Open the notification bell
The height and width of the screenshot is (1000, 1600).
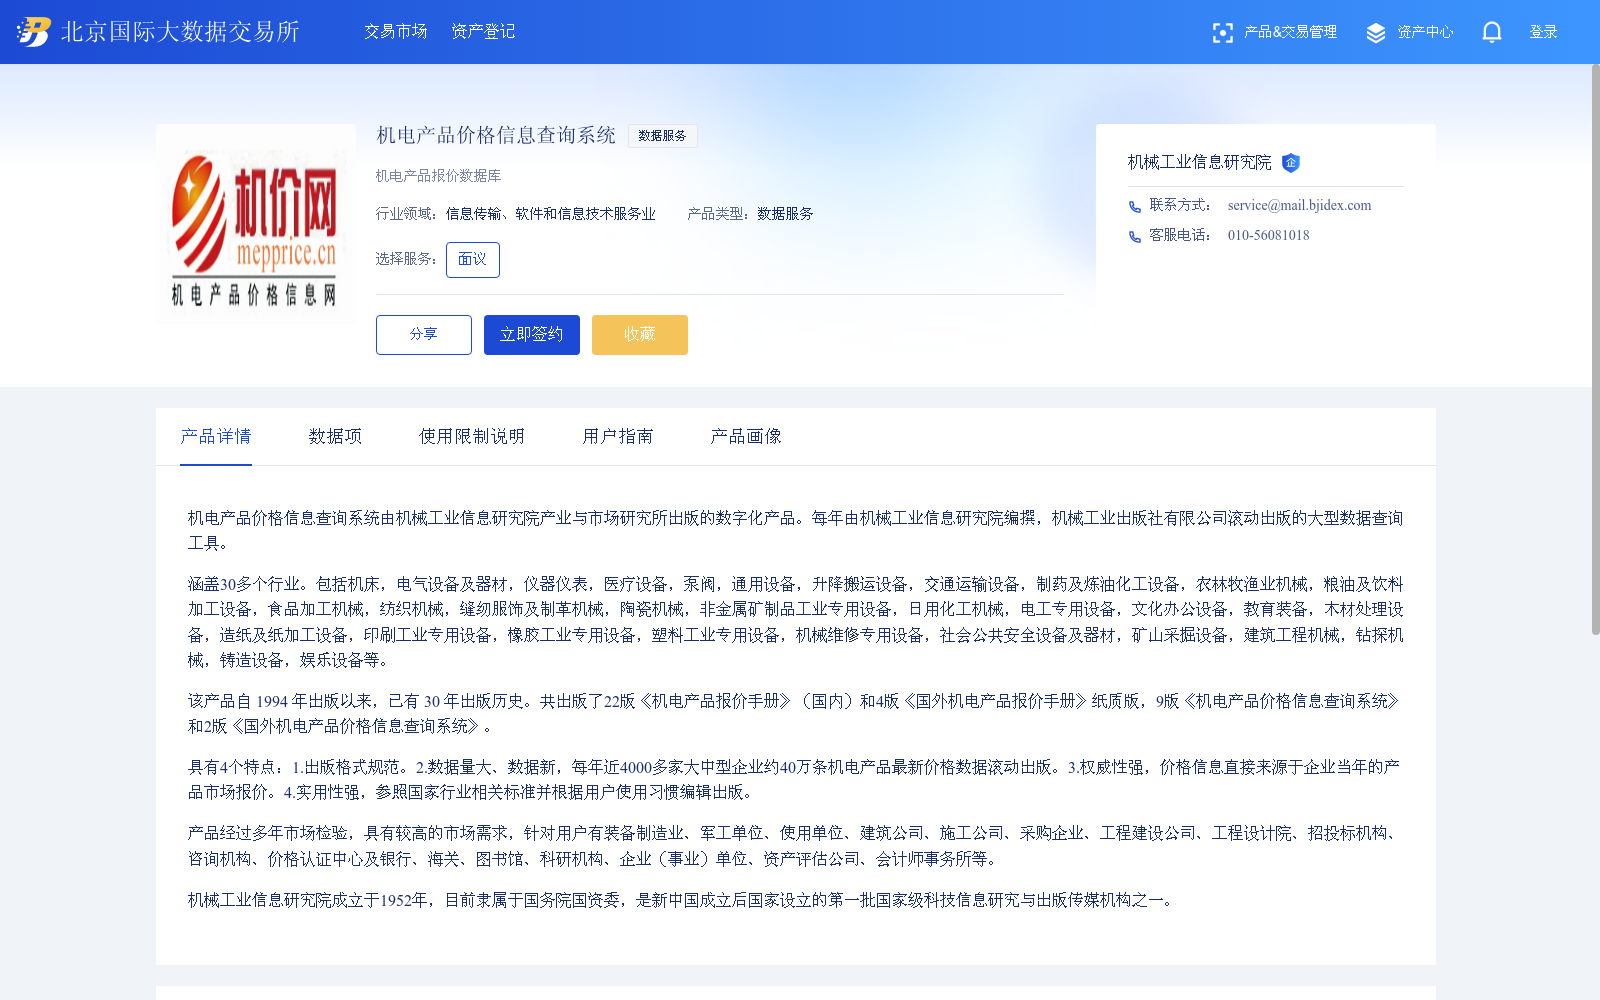coord(1491,31)
